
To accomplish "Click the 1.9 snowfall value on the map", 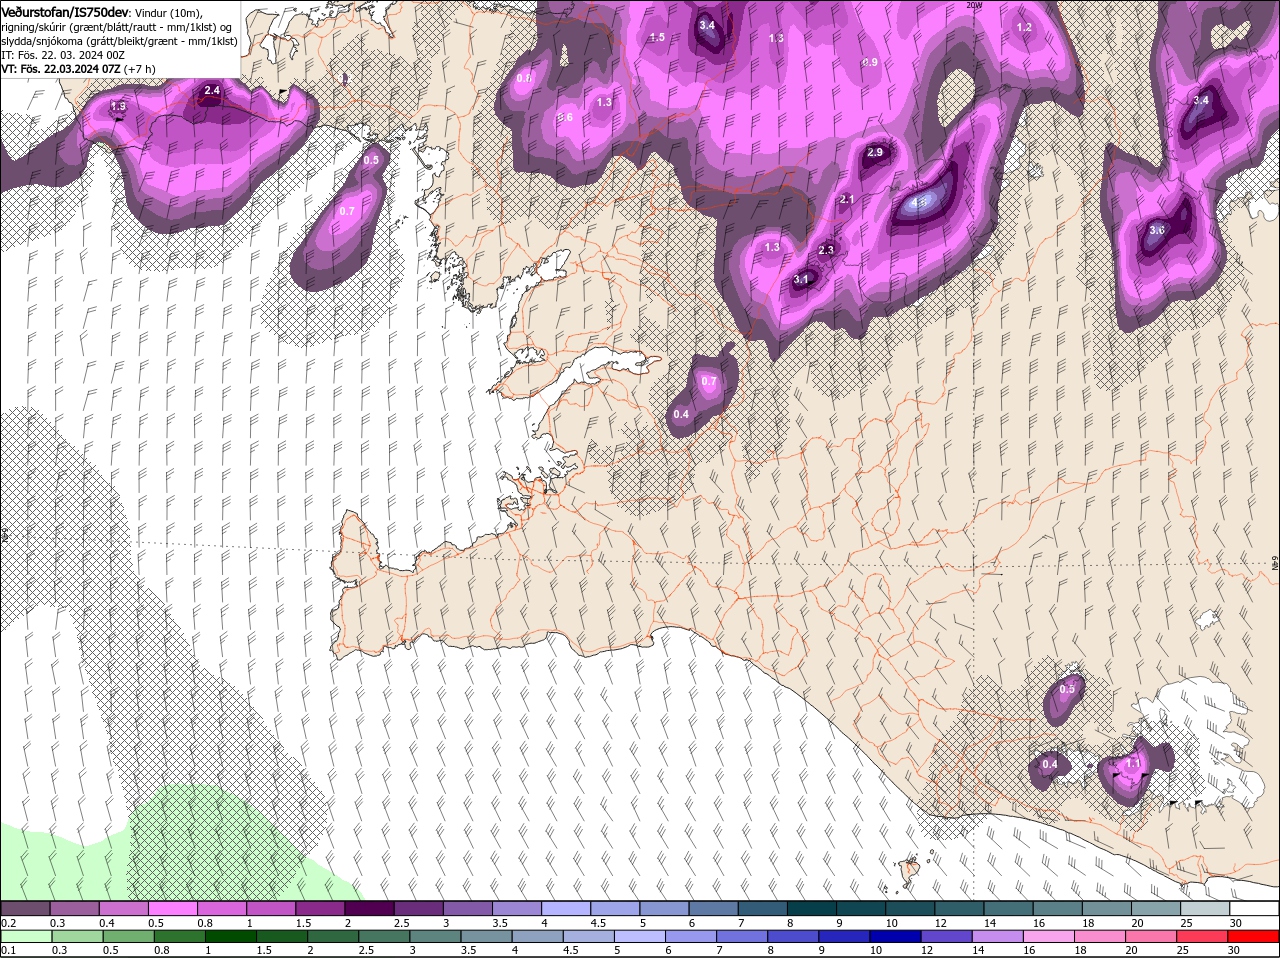I will click(118, 106).
